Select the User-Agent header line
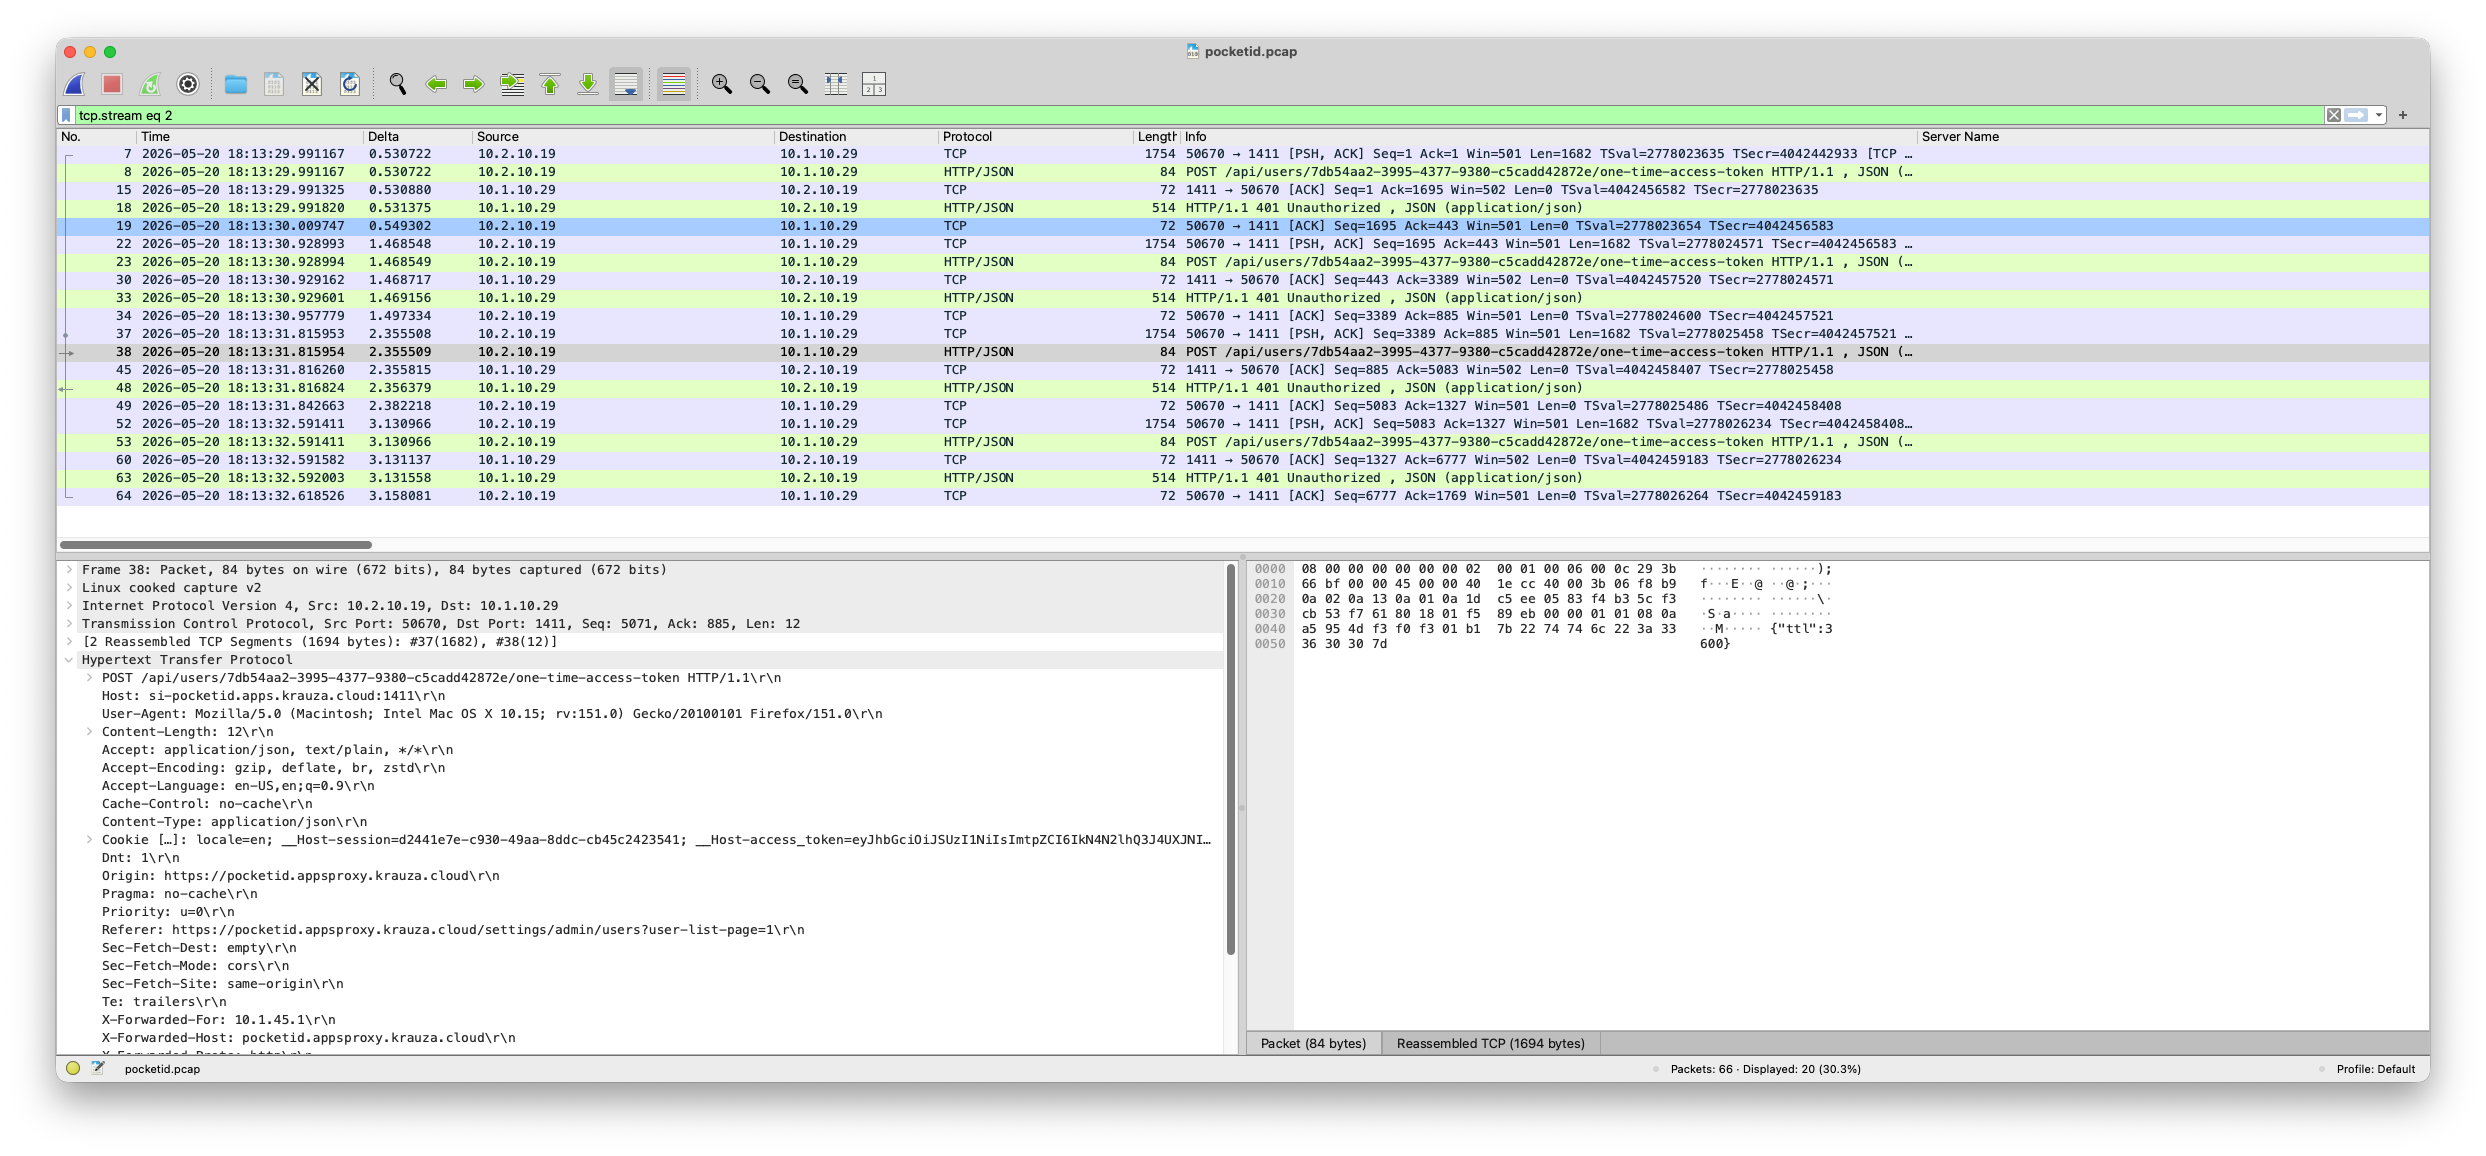Image resolution: width=2486 pixels, height=1156 pixels. pyautogui.click(x=640, y=714)
